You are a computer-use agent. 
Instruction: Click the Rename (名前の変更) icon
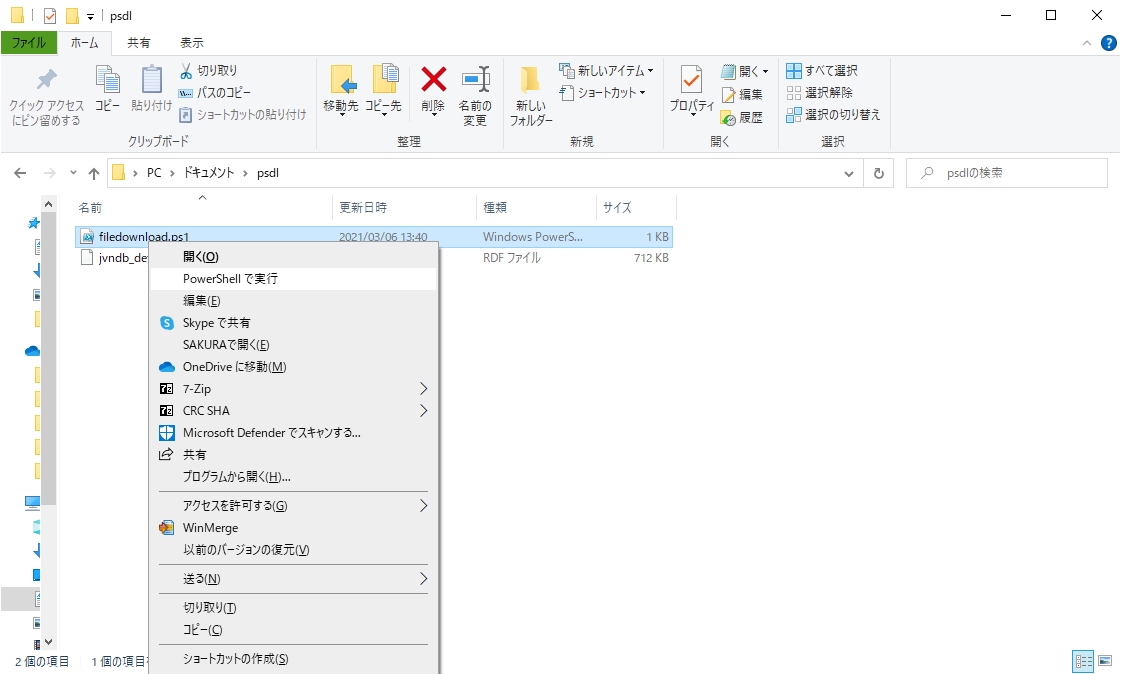475,96
